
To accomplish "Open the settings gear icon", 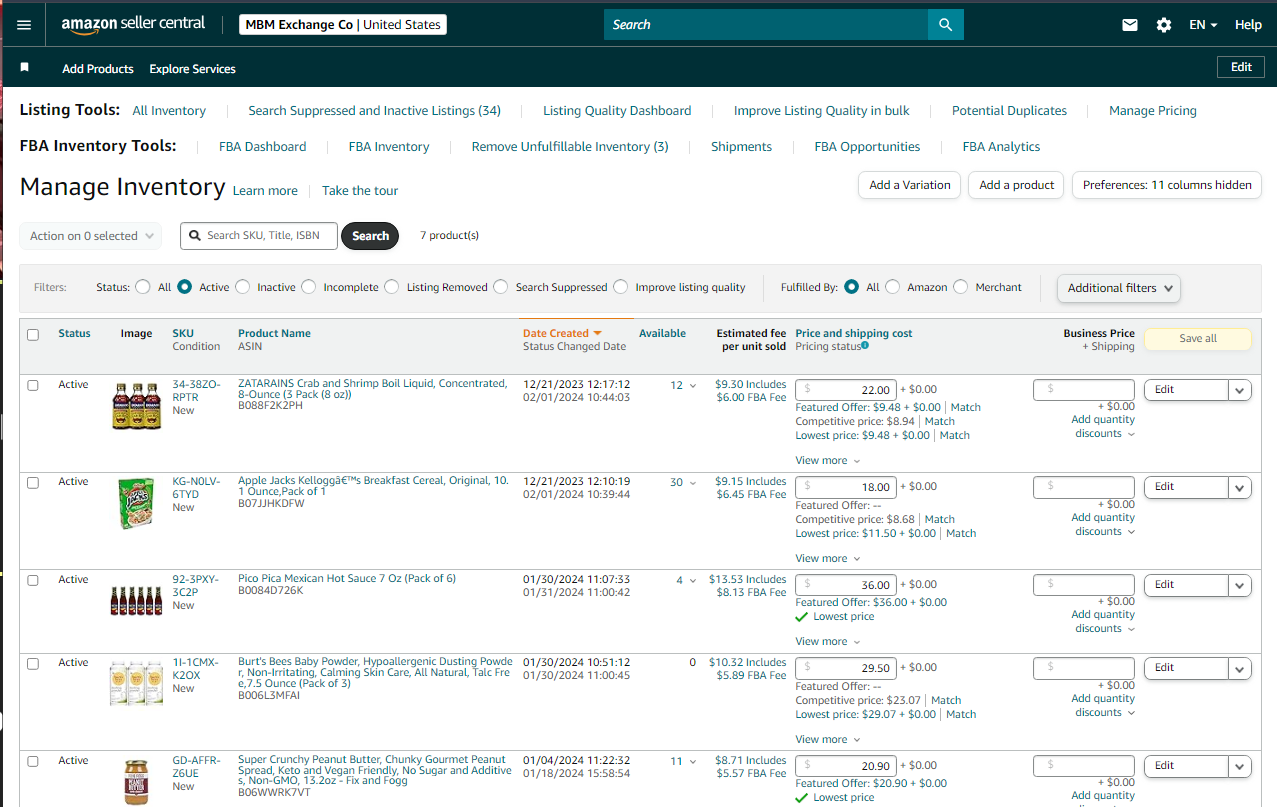I will (x=1164, y=25).
